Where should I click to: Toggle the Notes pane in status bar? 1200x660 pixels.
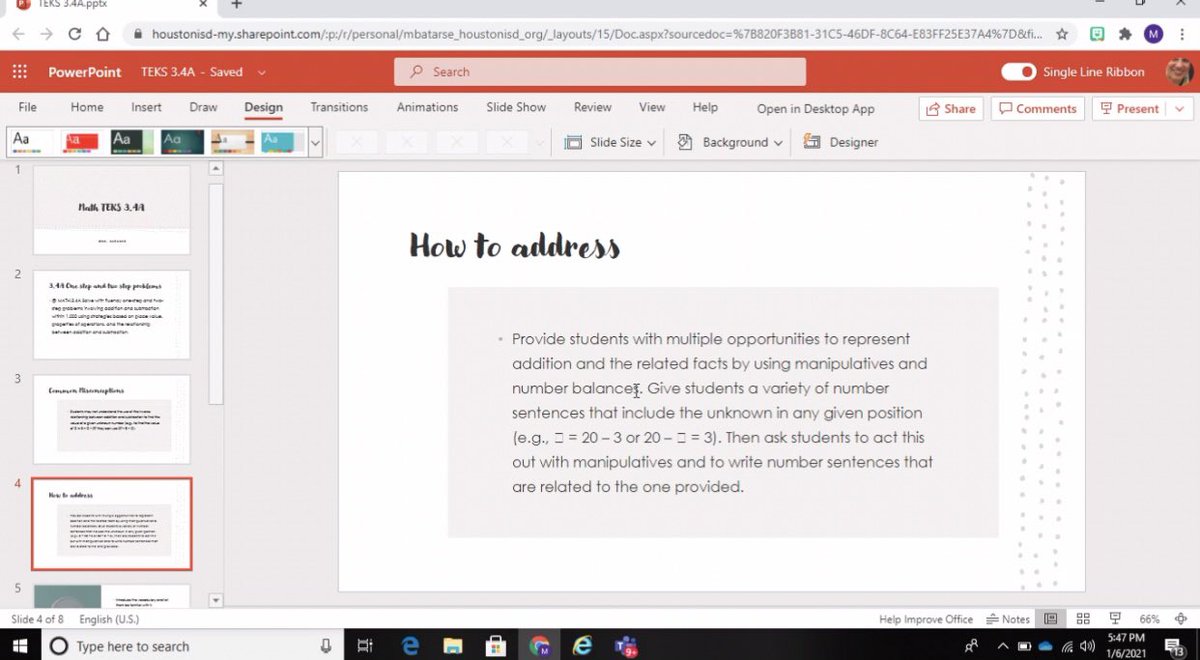click(1008, 619)
